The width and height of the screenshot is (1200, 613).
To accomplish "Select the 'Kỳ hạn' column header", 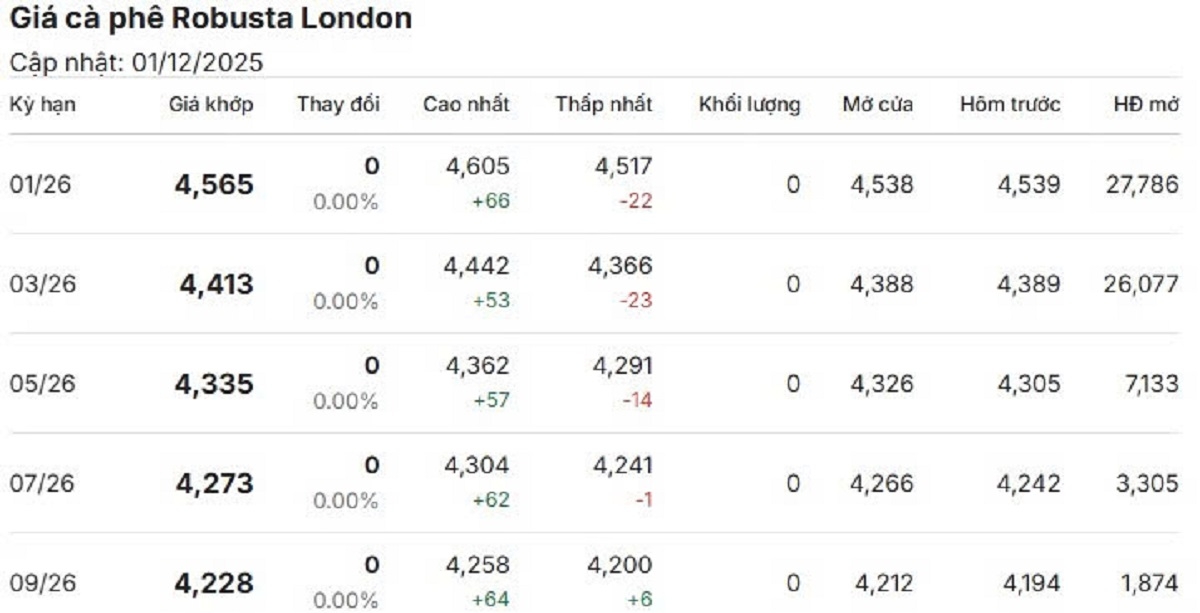I will coord(43,105).
